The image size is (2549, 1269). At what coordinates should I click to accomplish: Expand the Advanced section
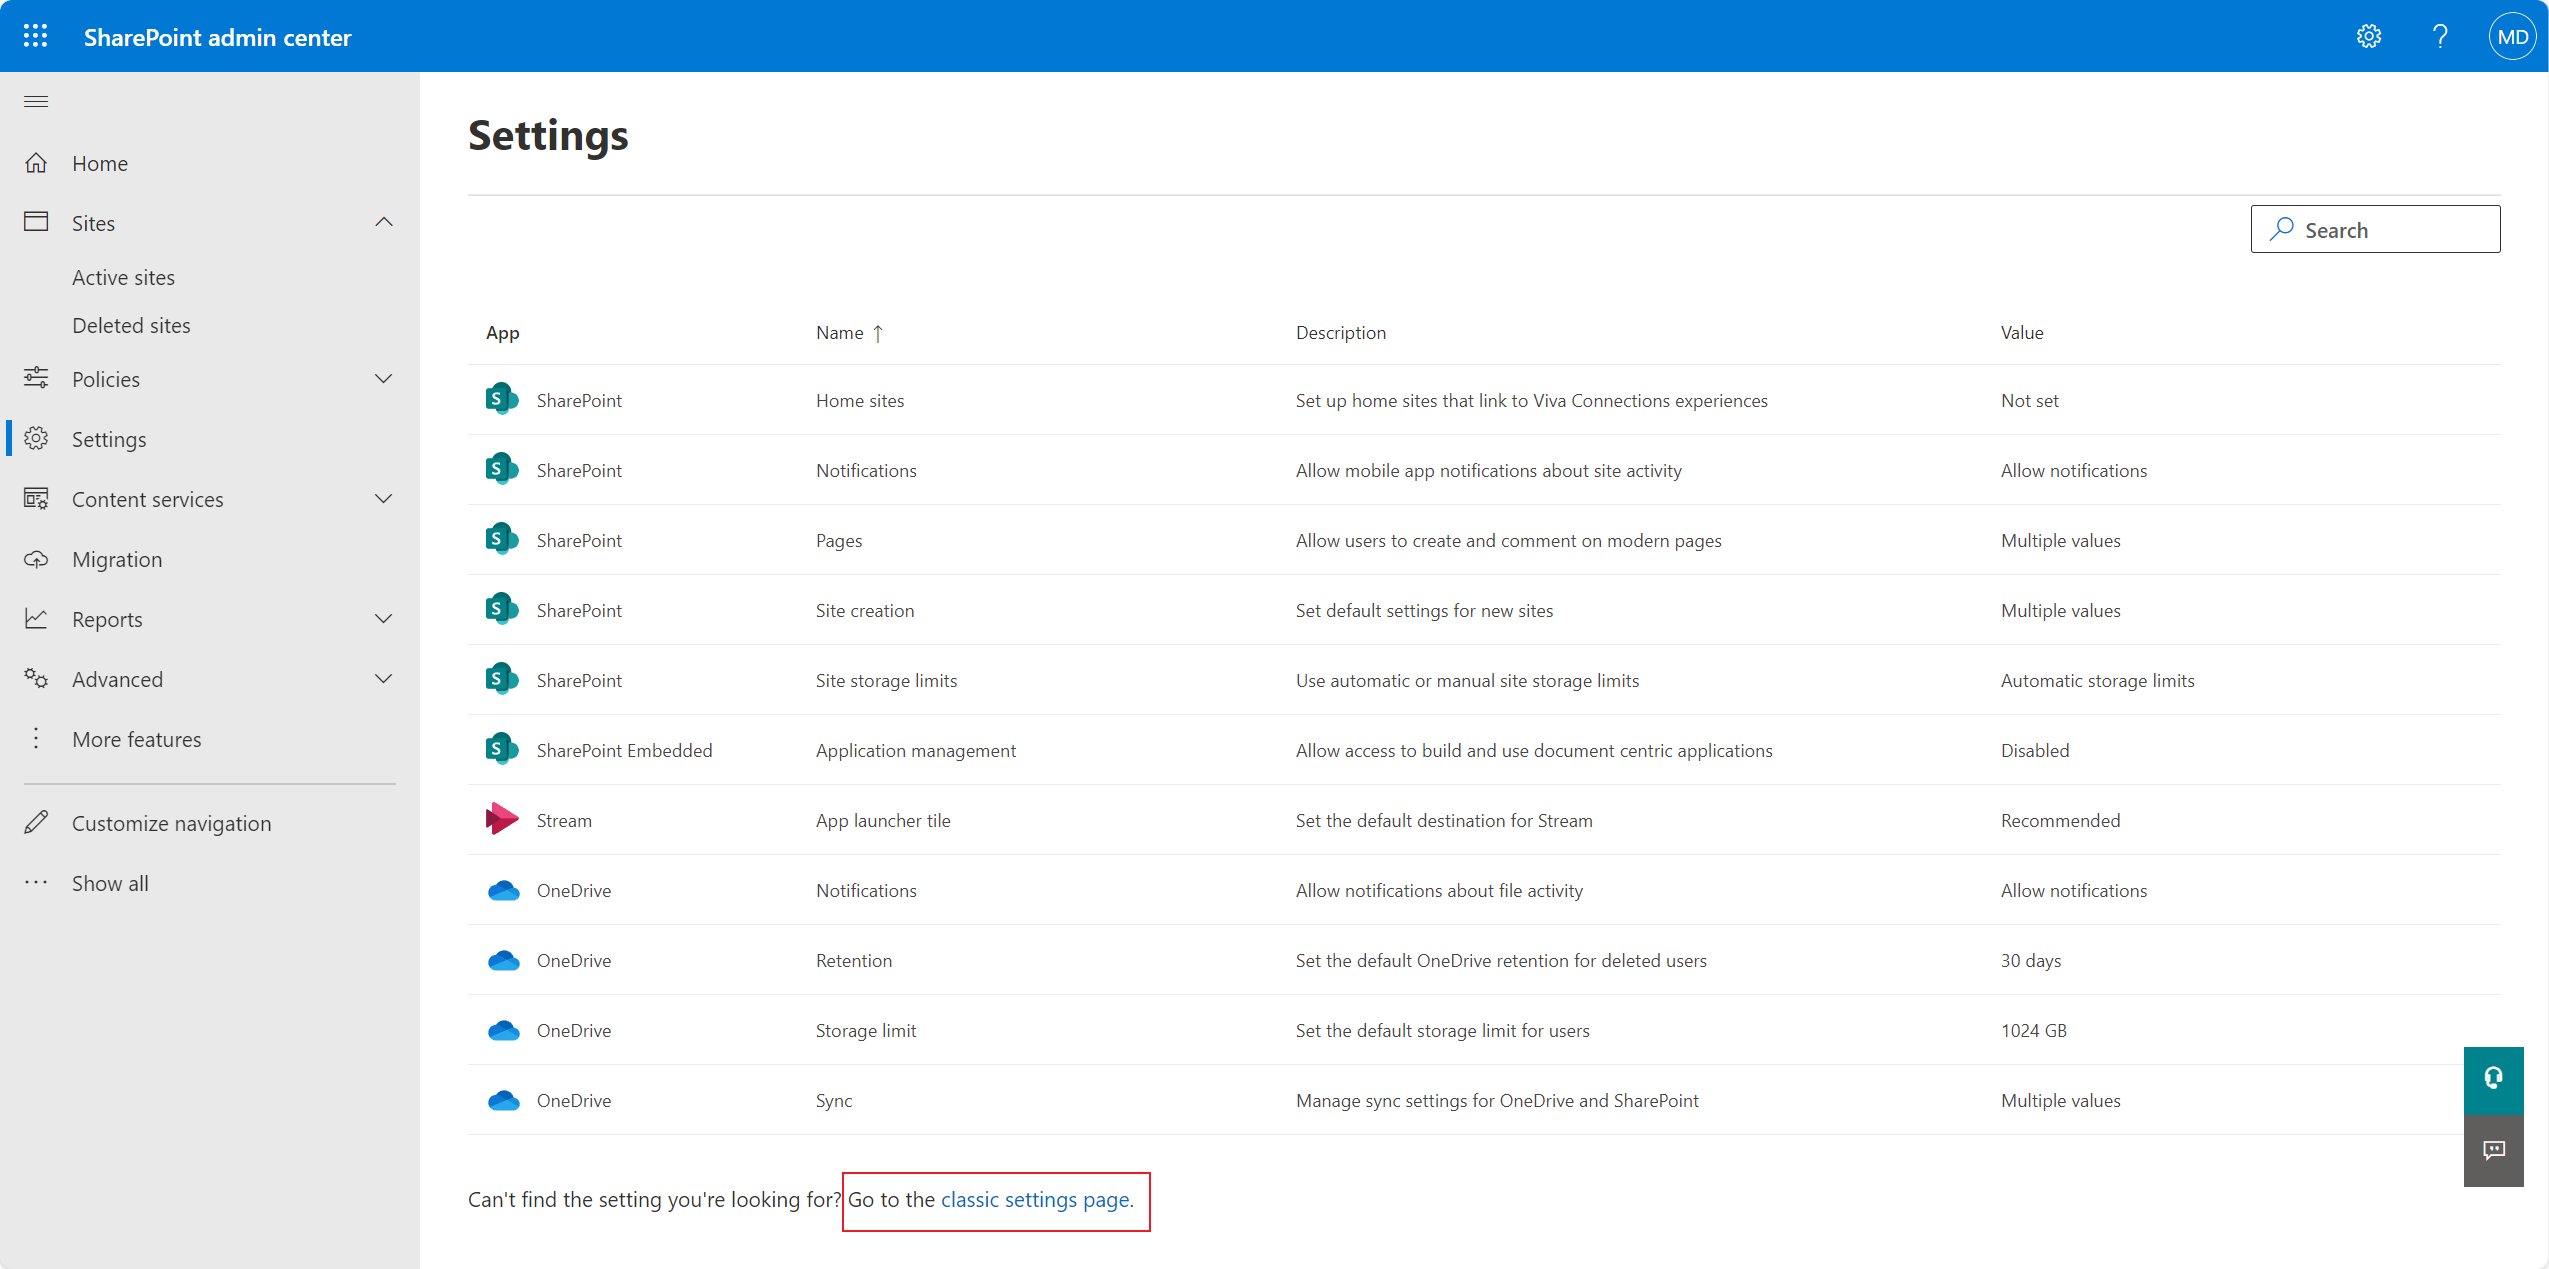(x=383, y=678)
